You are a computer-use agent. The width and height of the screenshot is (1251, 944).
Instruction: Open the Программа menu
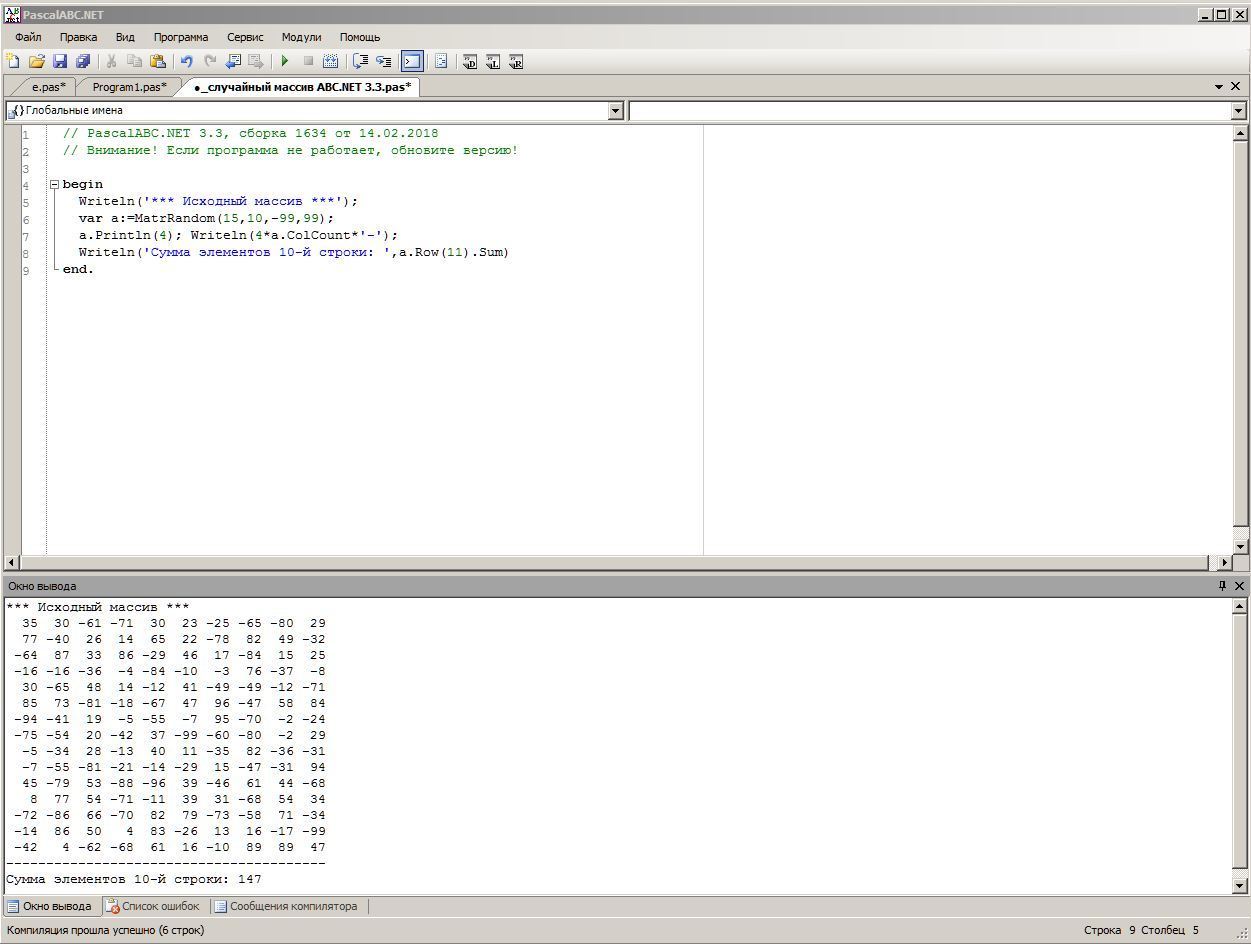180,37
